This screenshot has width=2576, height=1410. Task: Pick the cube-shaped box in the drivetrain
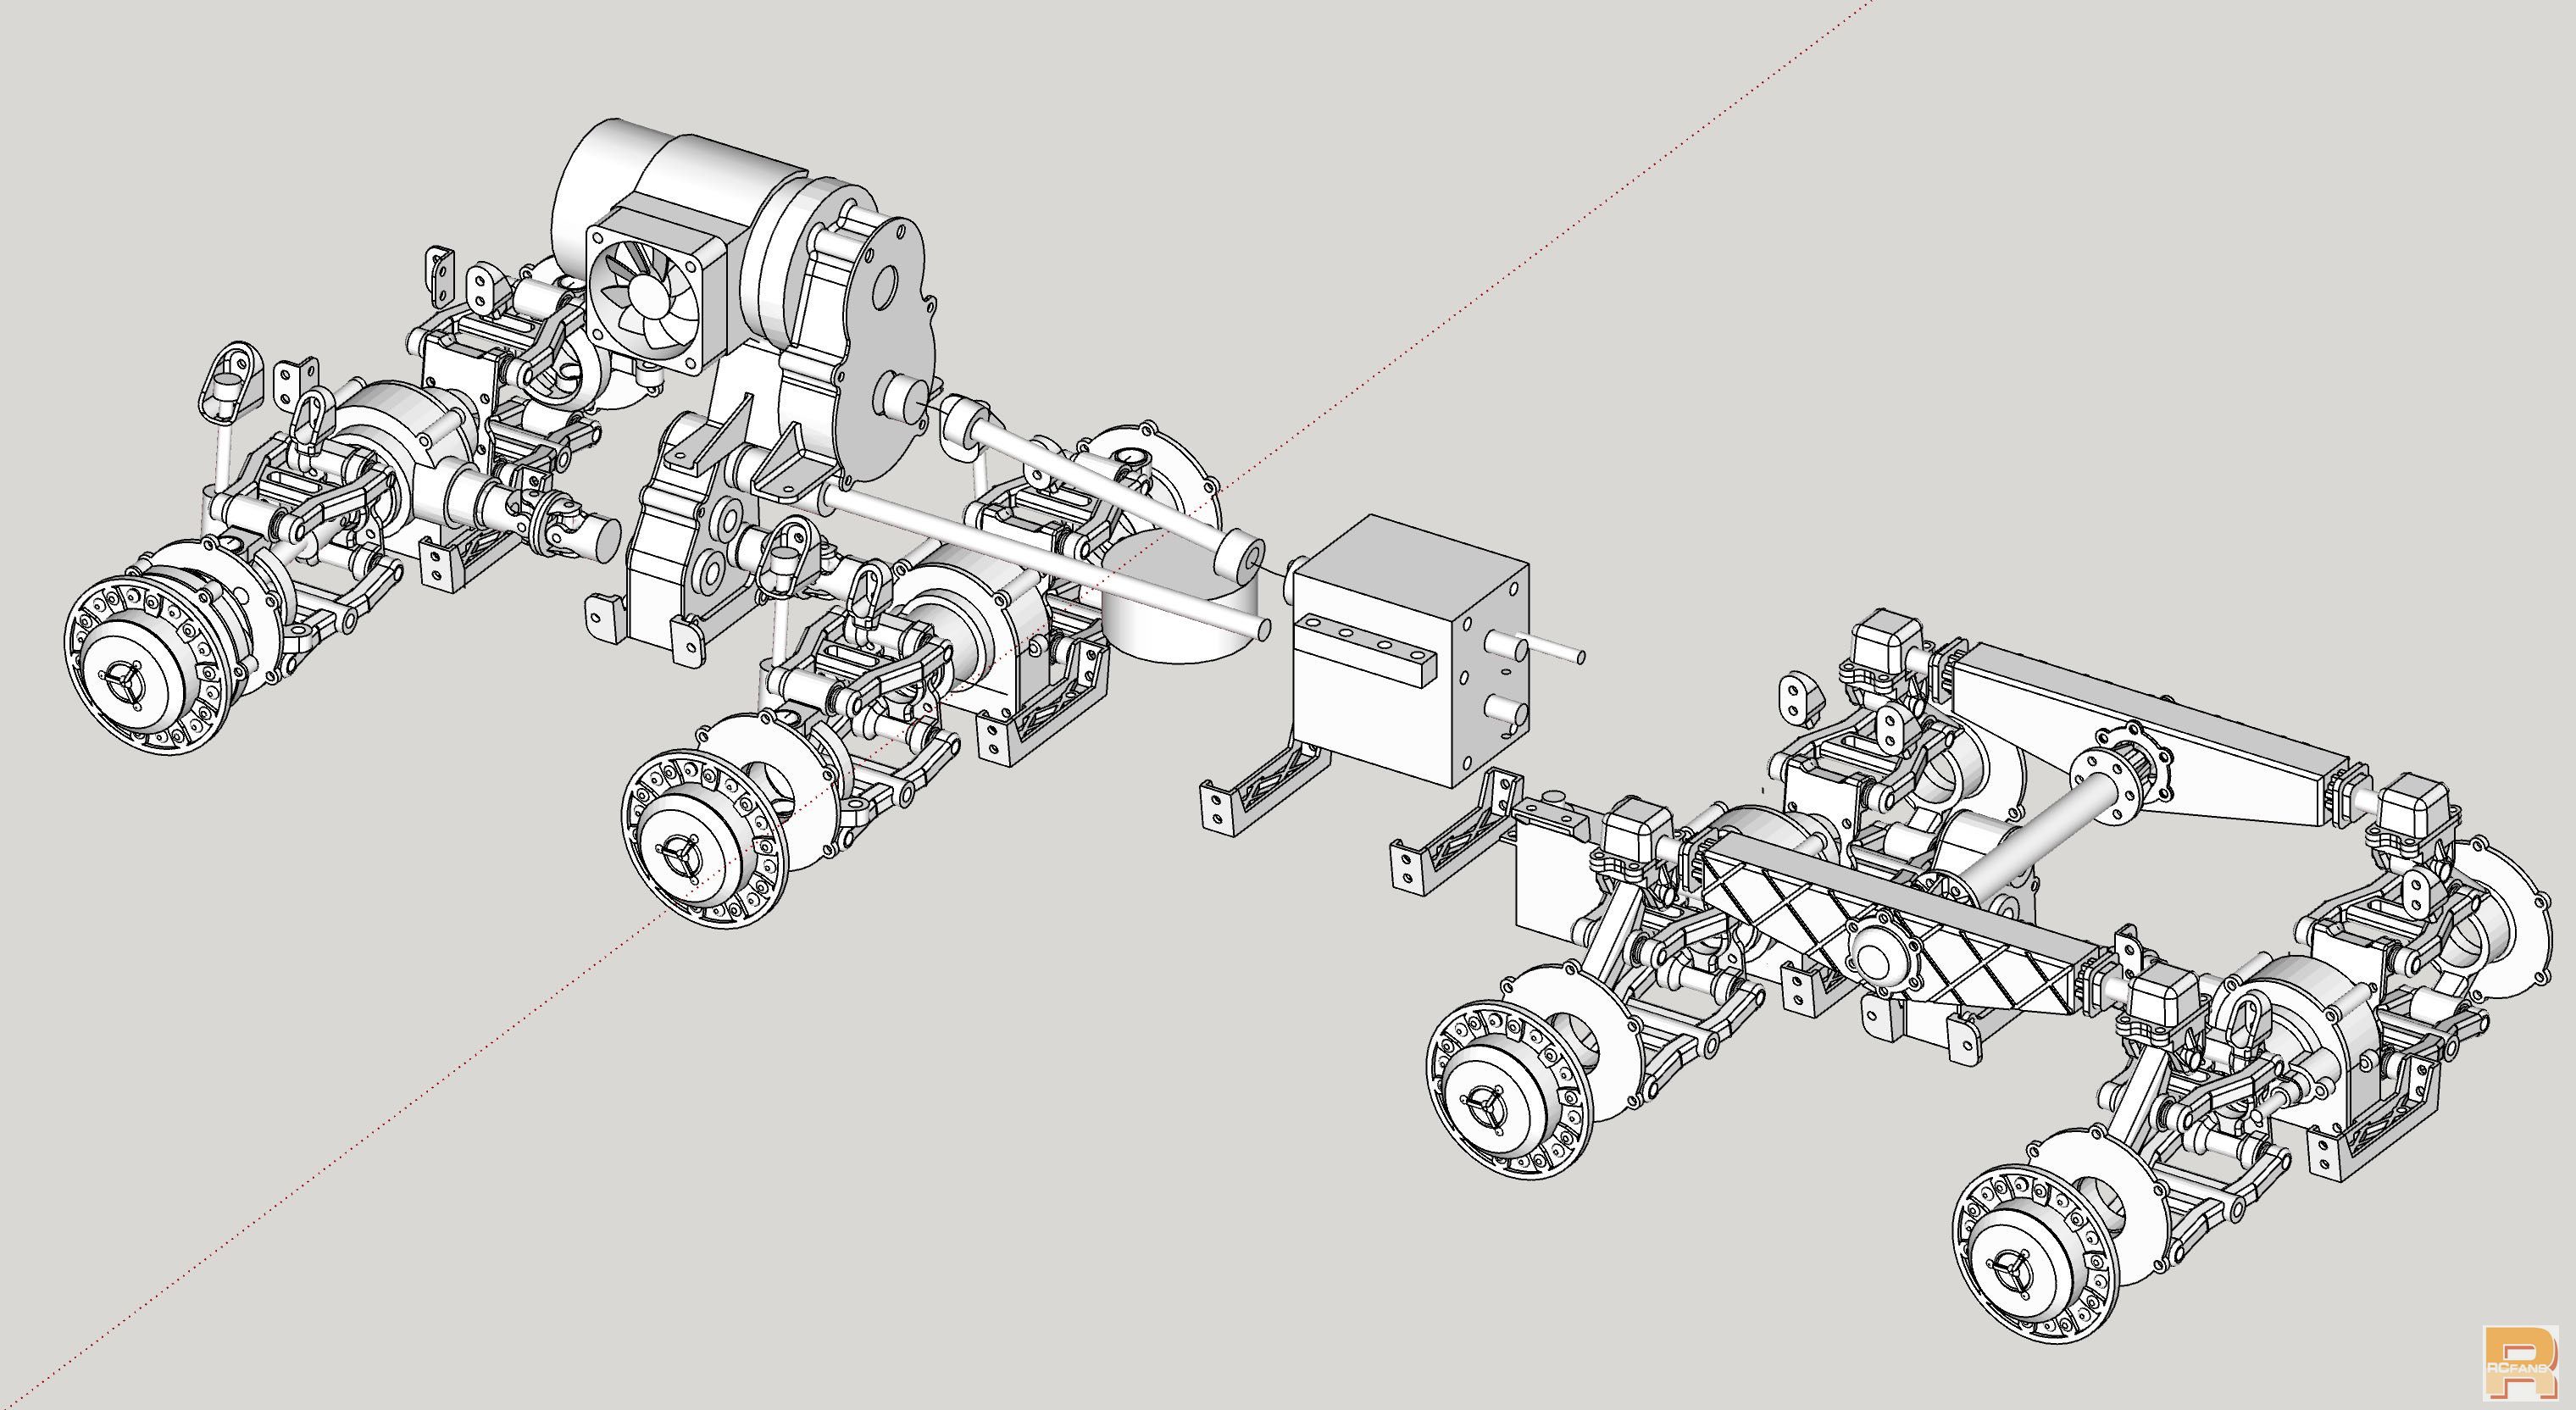pyautogui.click(x=1410, y=649)
